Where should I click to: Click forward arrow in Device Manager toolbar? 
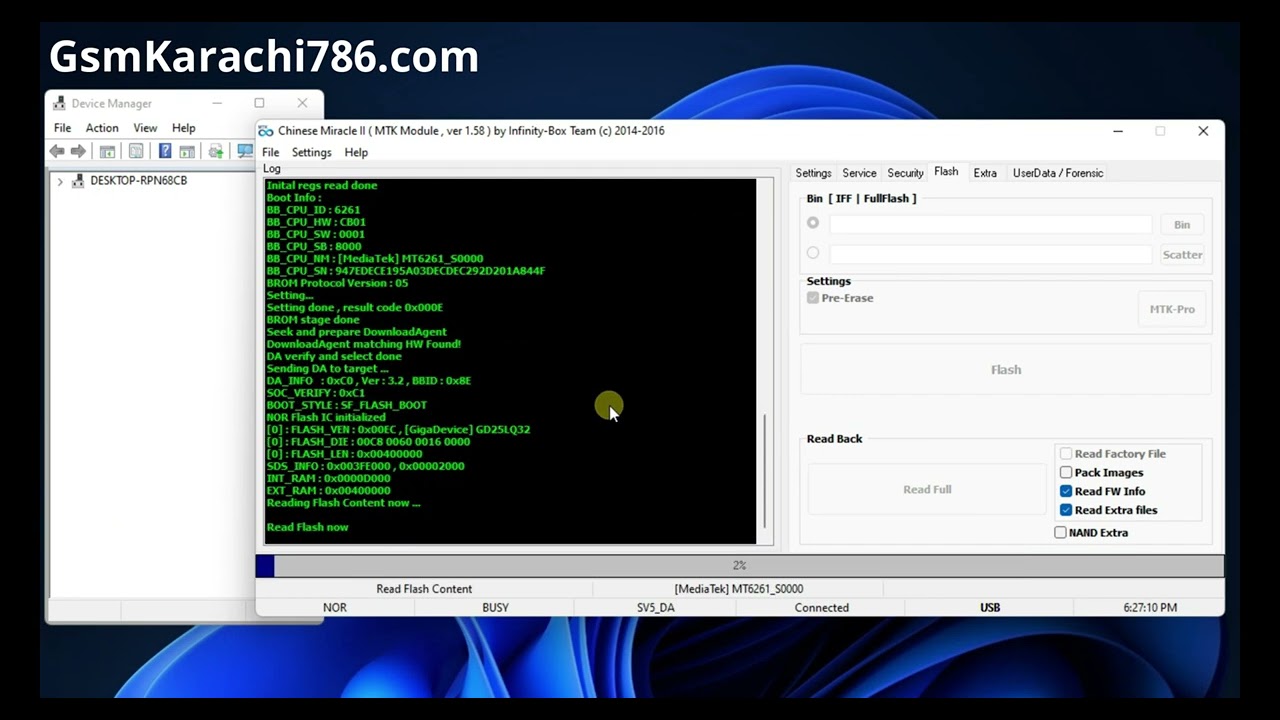[x=78, y=151]
